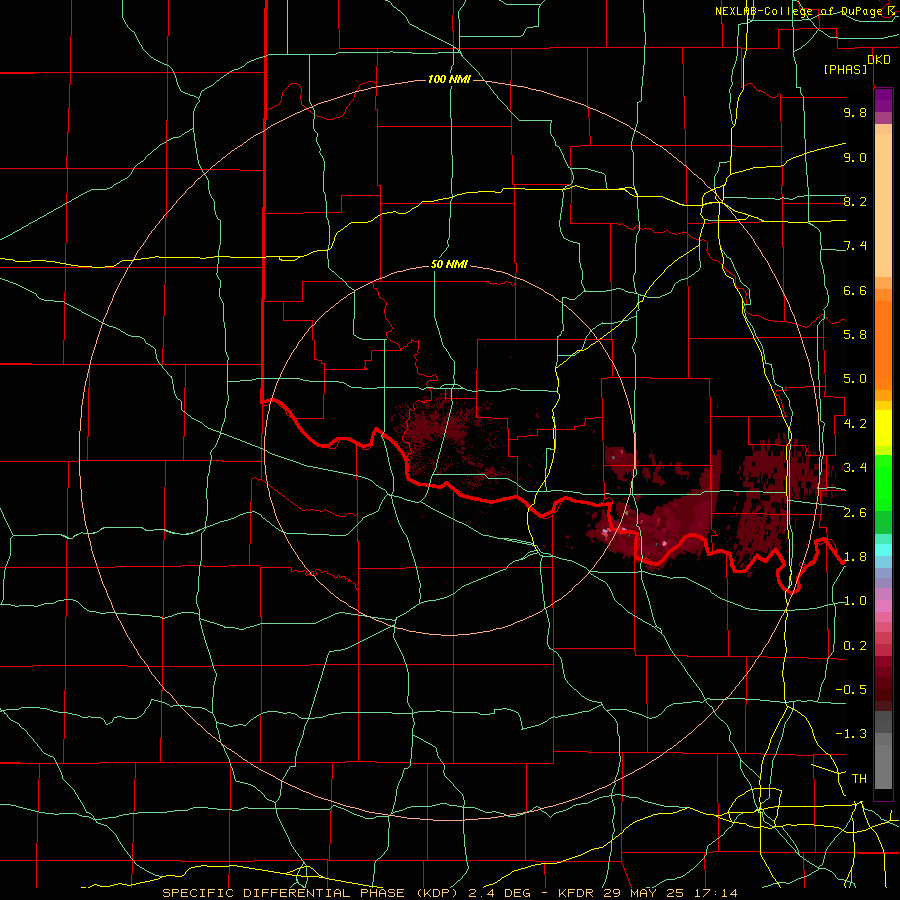Click the 5.8 scale value
Viewport: 900px width, 900px height.
point(855,335)
